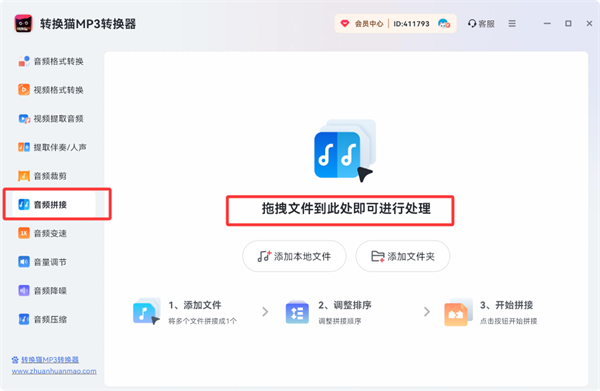Click the step 2 调整排序 icon

297,312
